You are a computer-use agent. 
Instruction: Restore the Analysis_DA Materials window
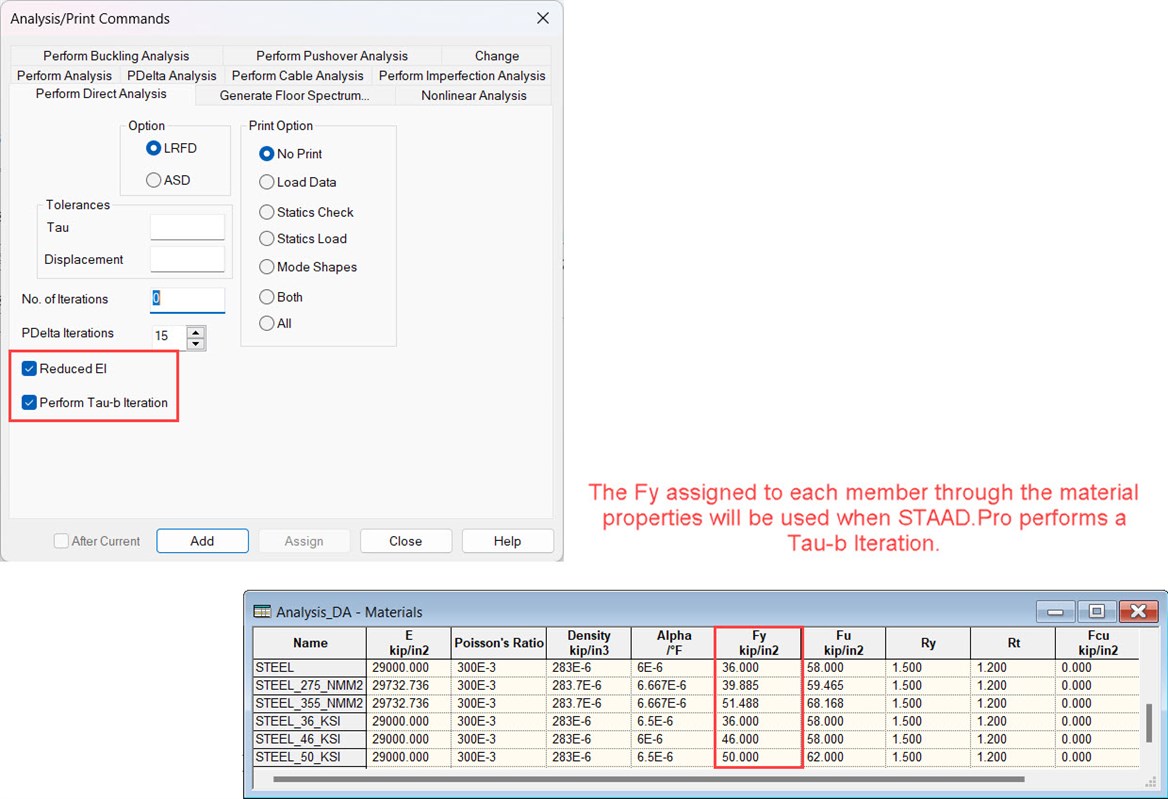pyautogui.click(x=1096, y=610)
